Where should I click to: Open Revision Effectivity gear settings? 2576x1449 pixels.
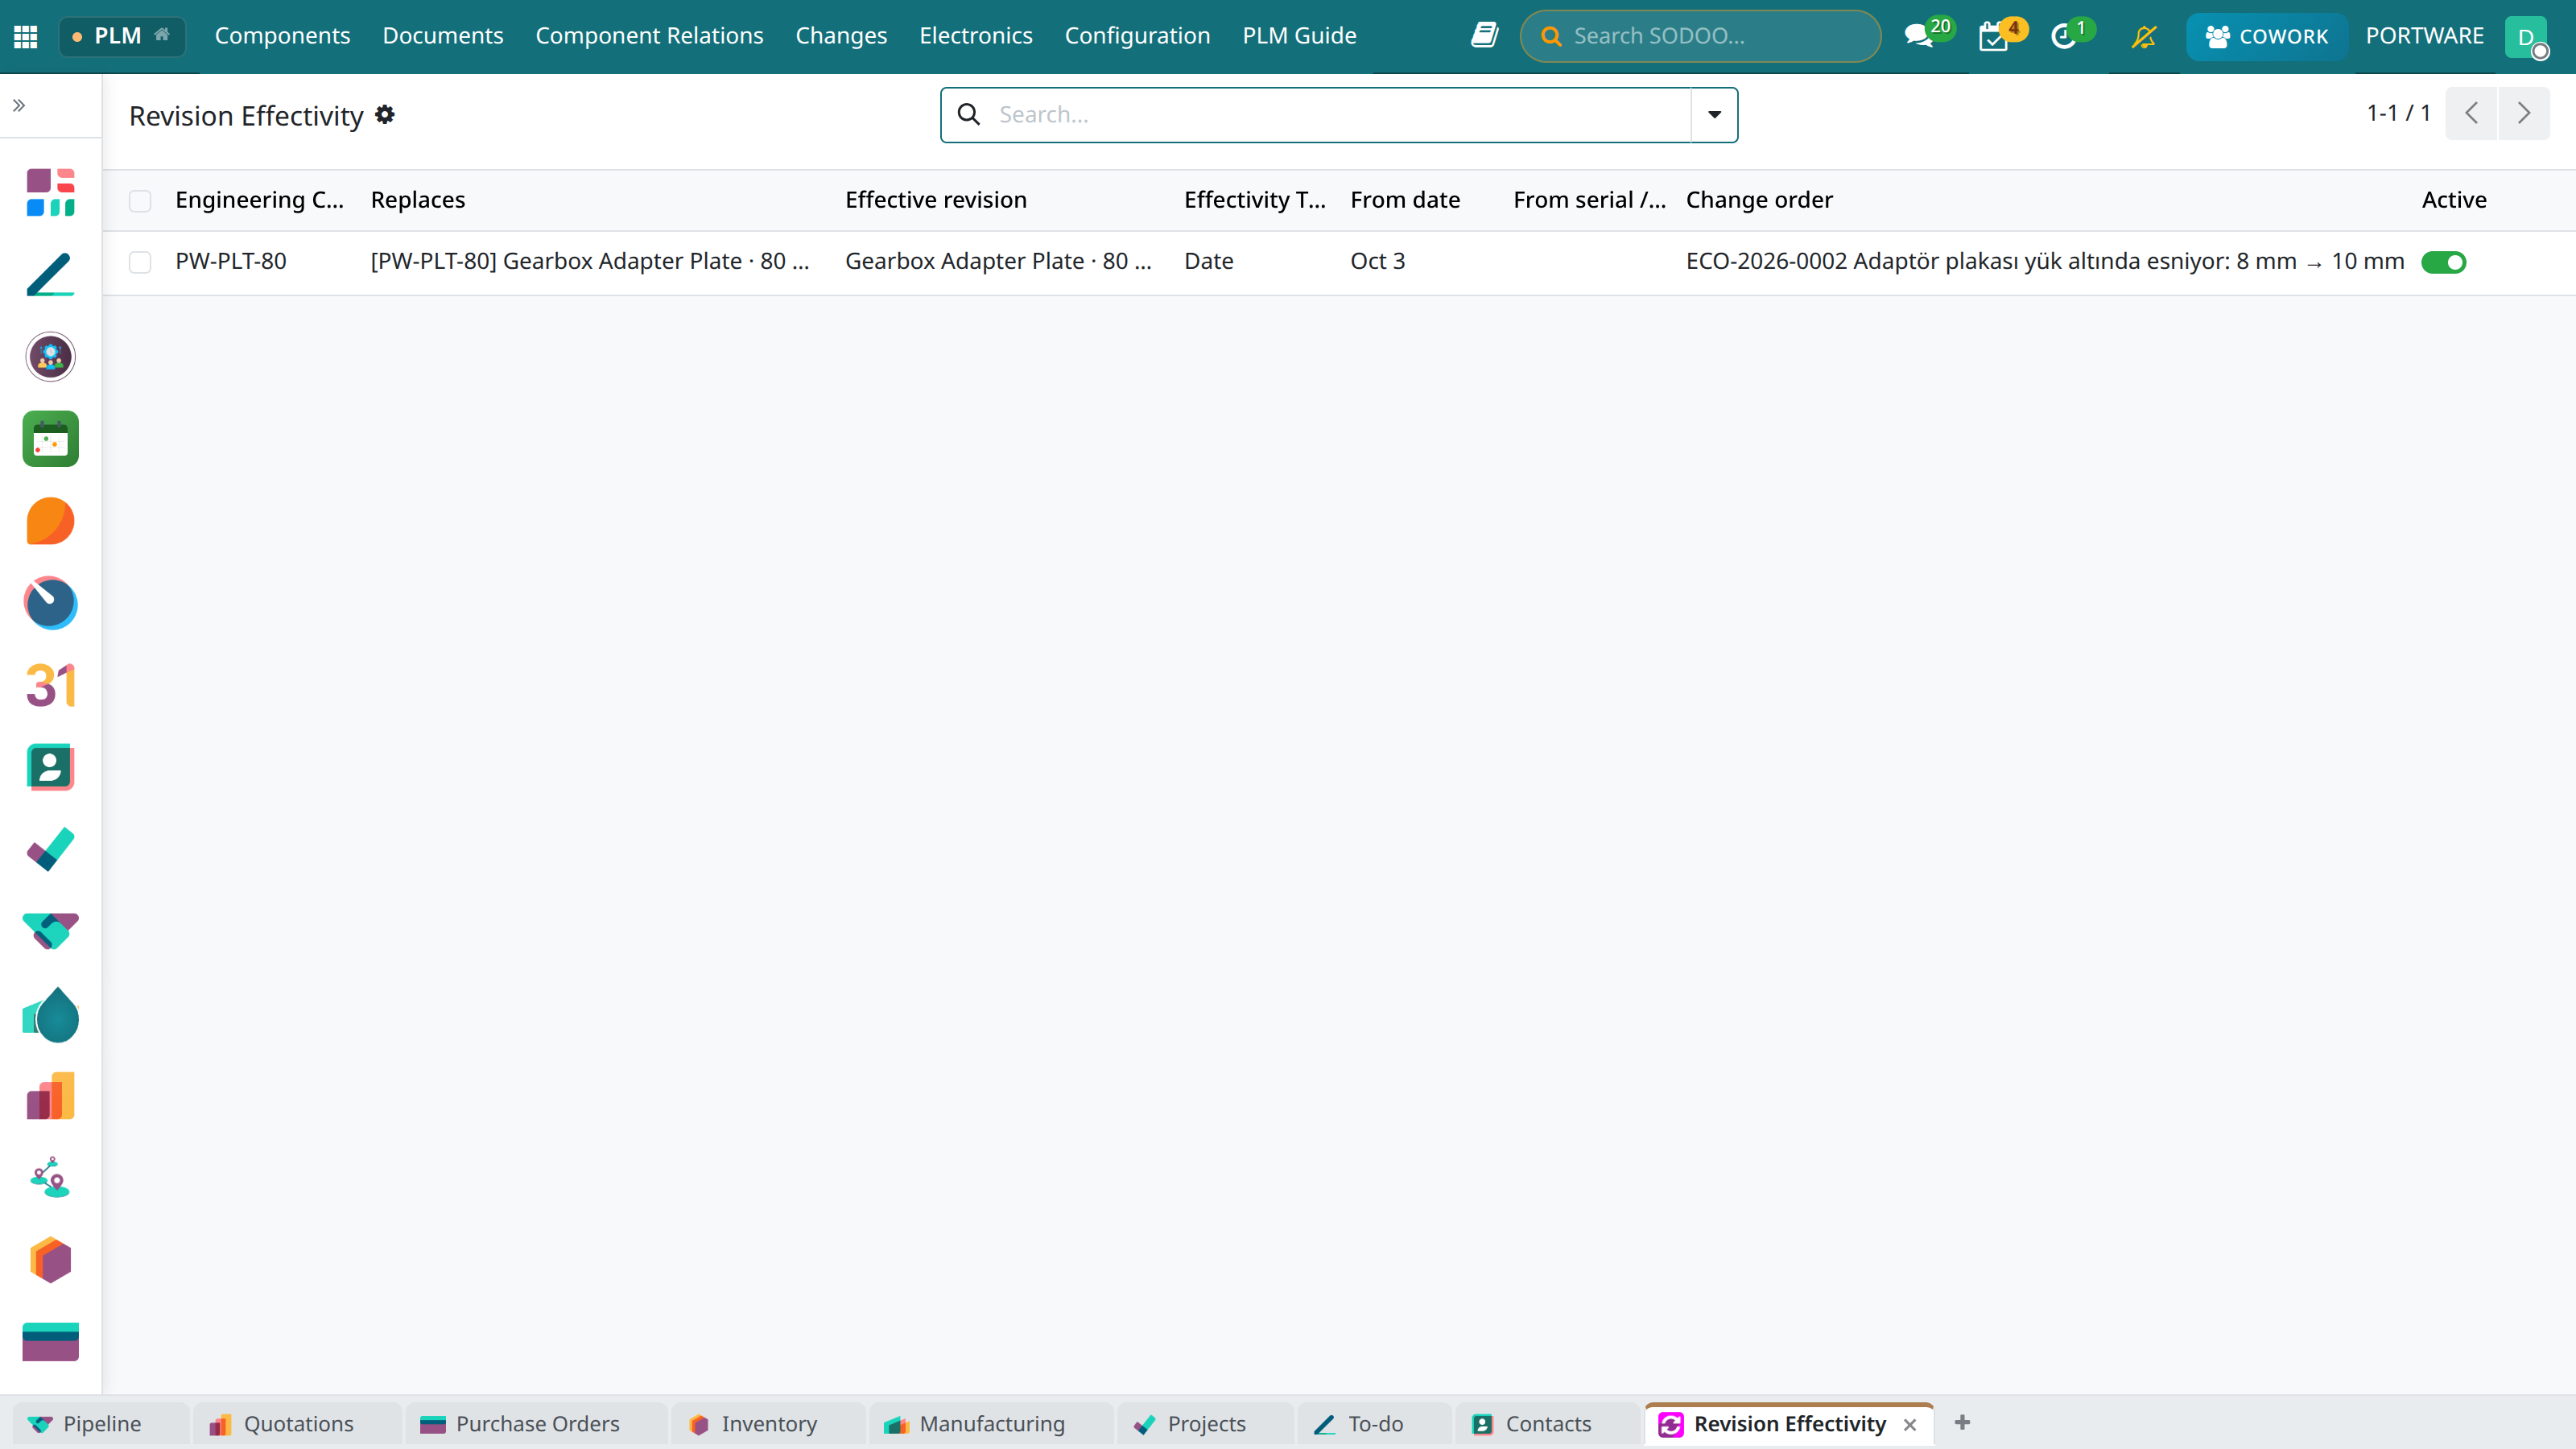[x=385, y=115]
